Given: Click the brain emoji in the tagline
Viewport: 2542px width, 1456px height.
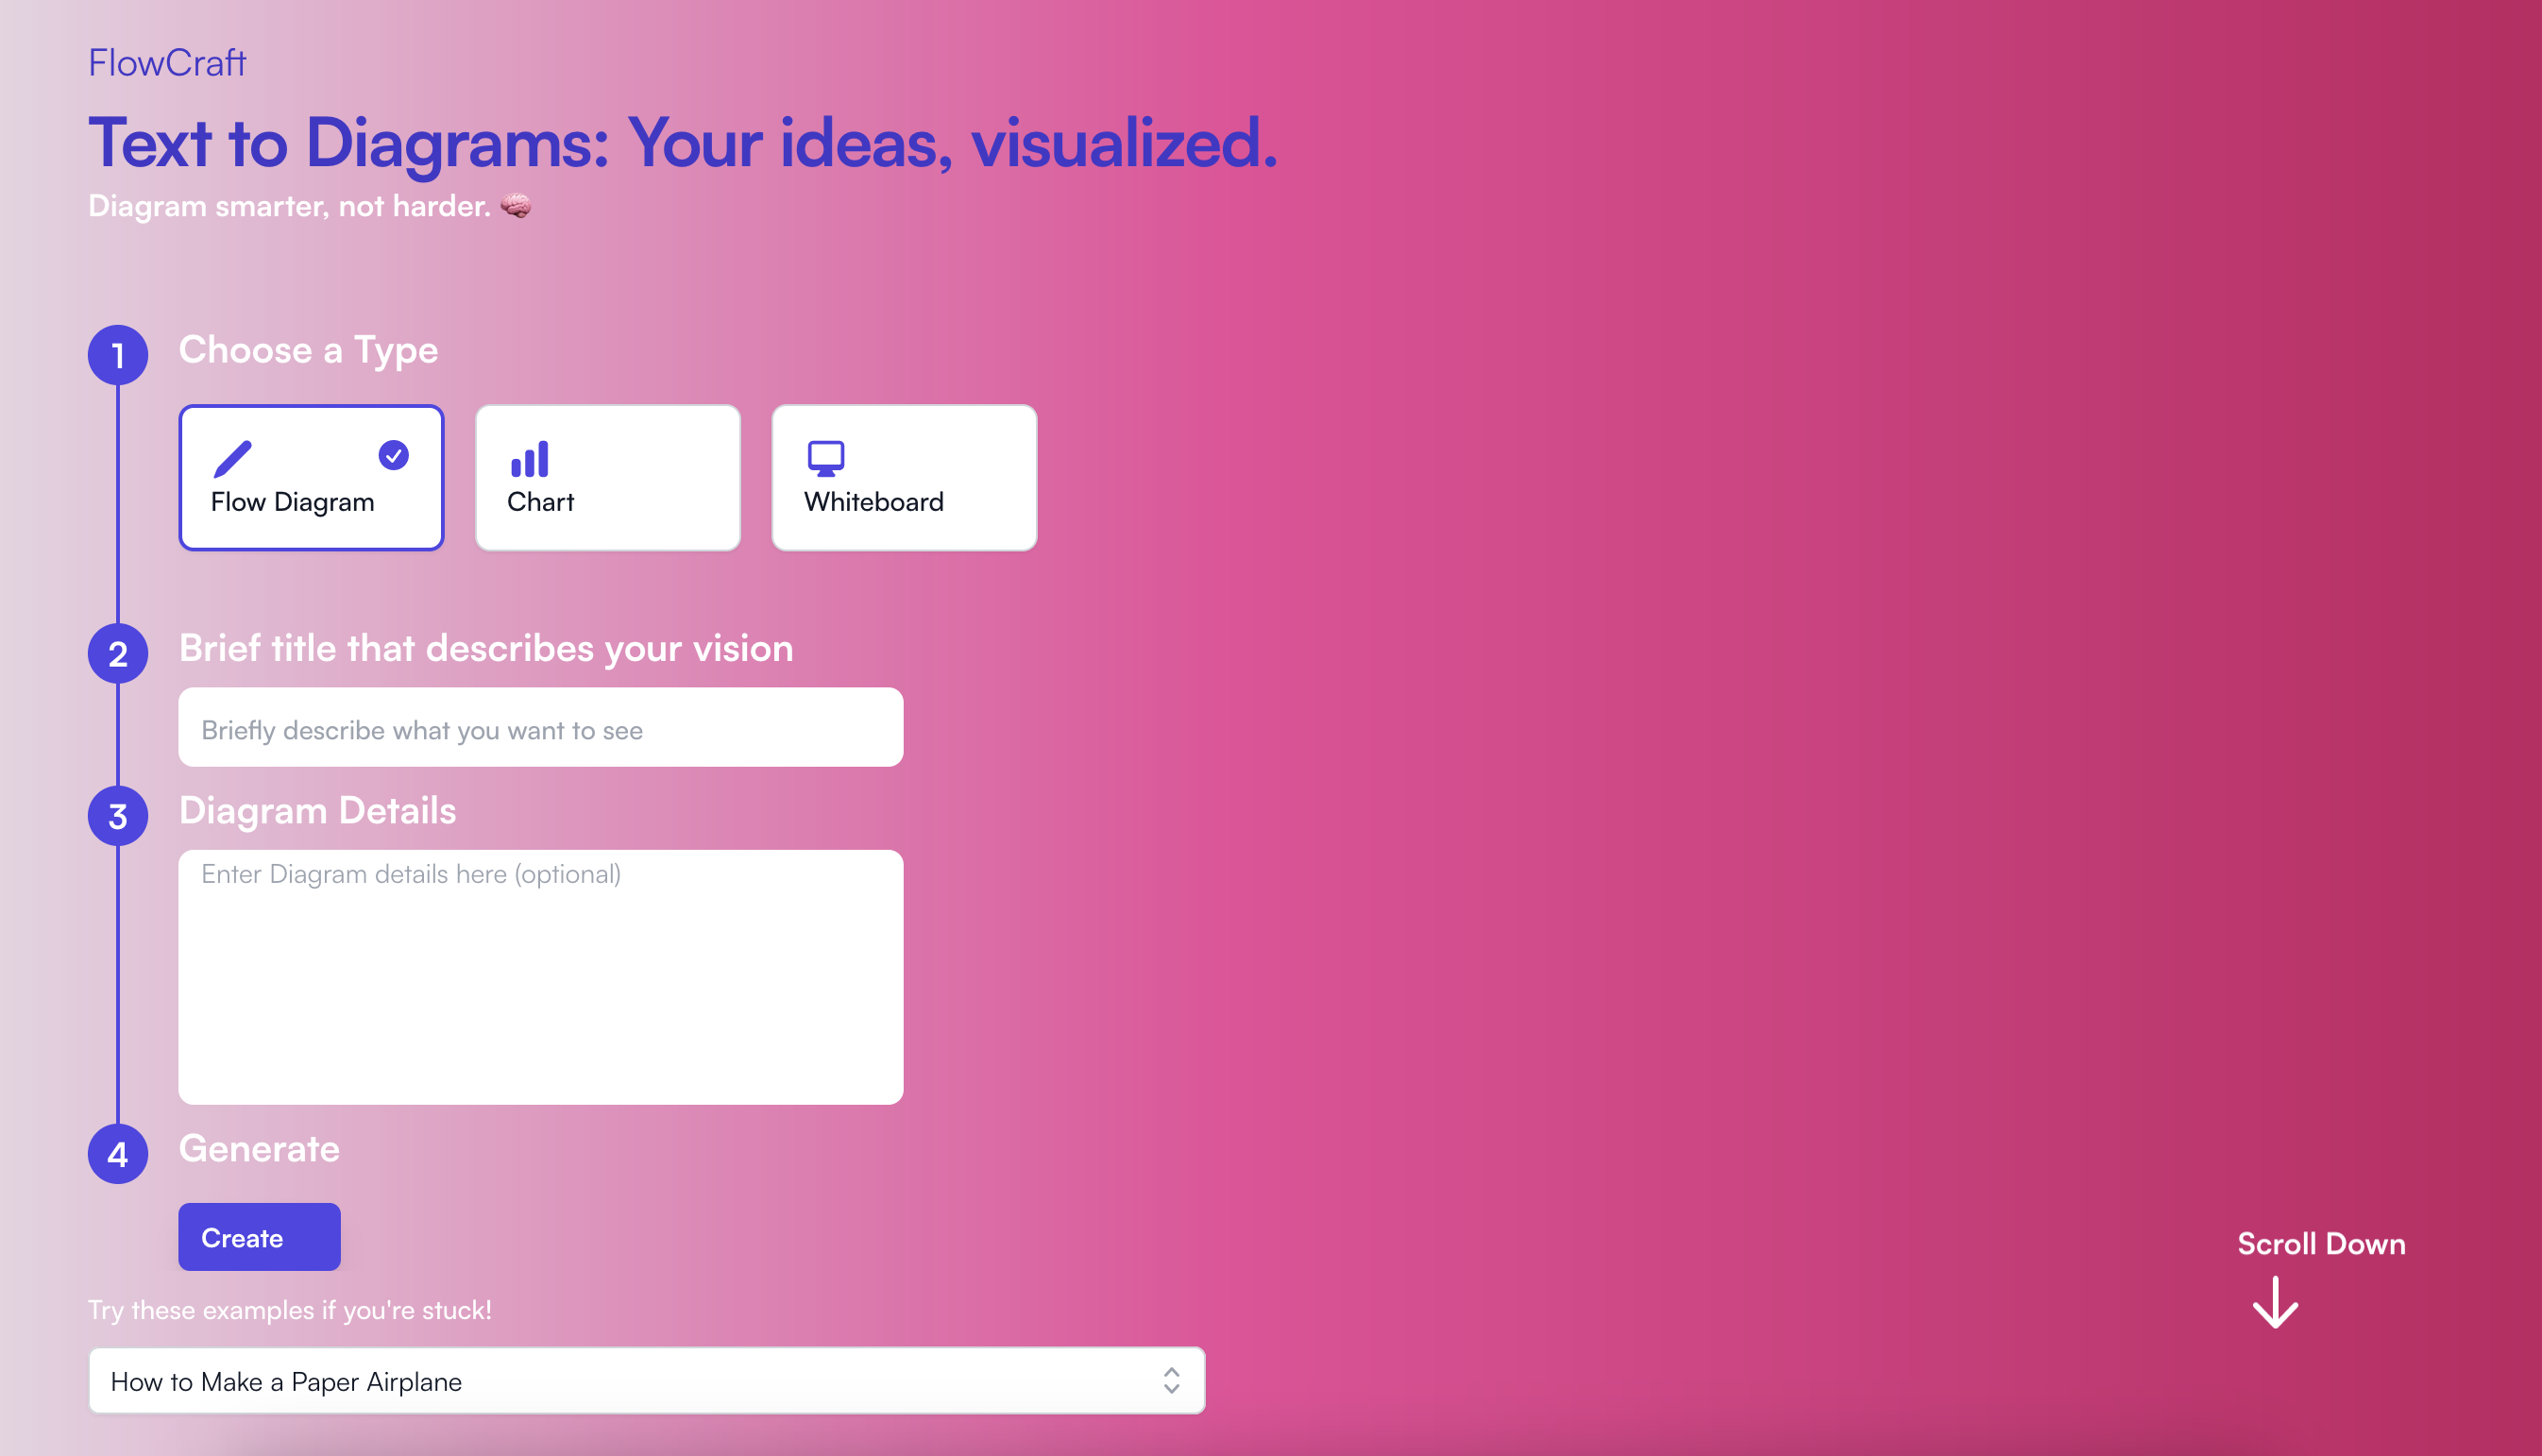Looking at the screenshot, I should click(x=516, y=206).
